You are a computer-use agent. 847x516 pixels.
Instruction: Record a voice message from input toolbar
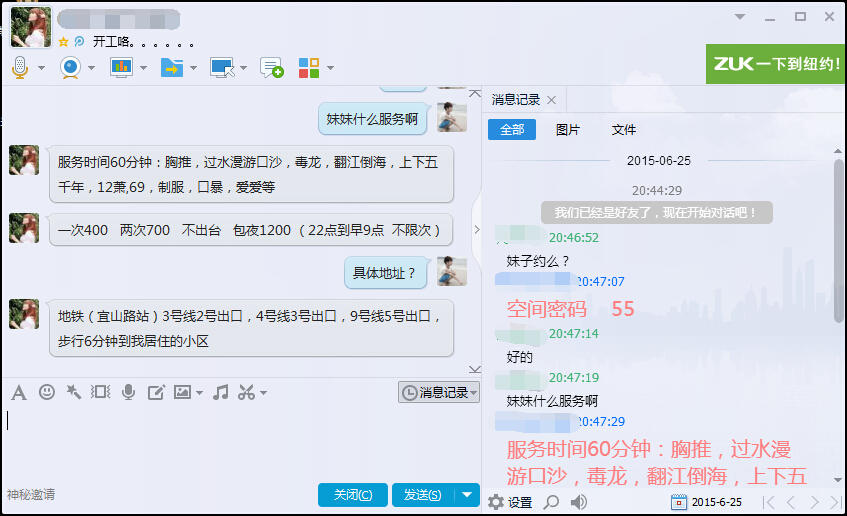[x=129, y=392]
